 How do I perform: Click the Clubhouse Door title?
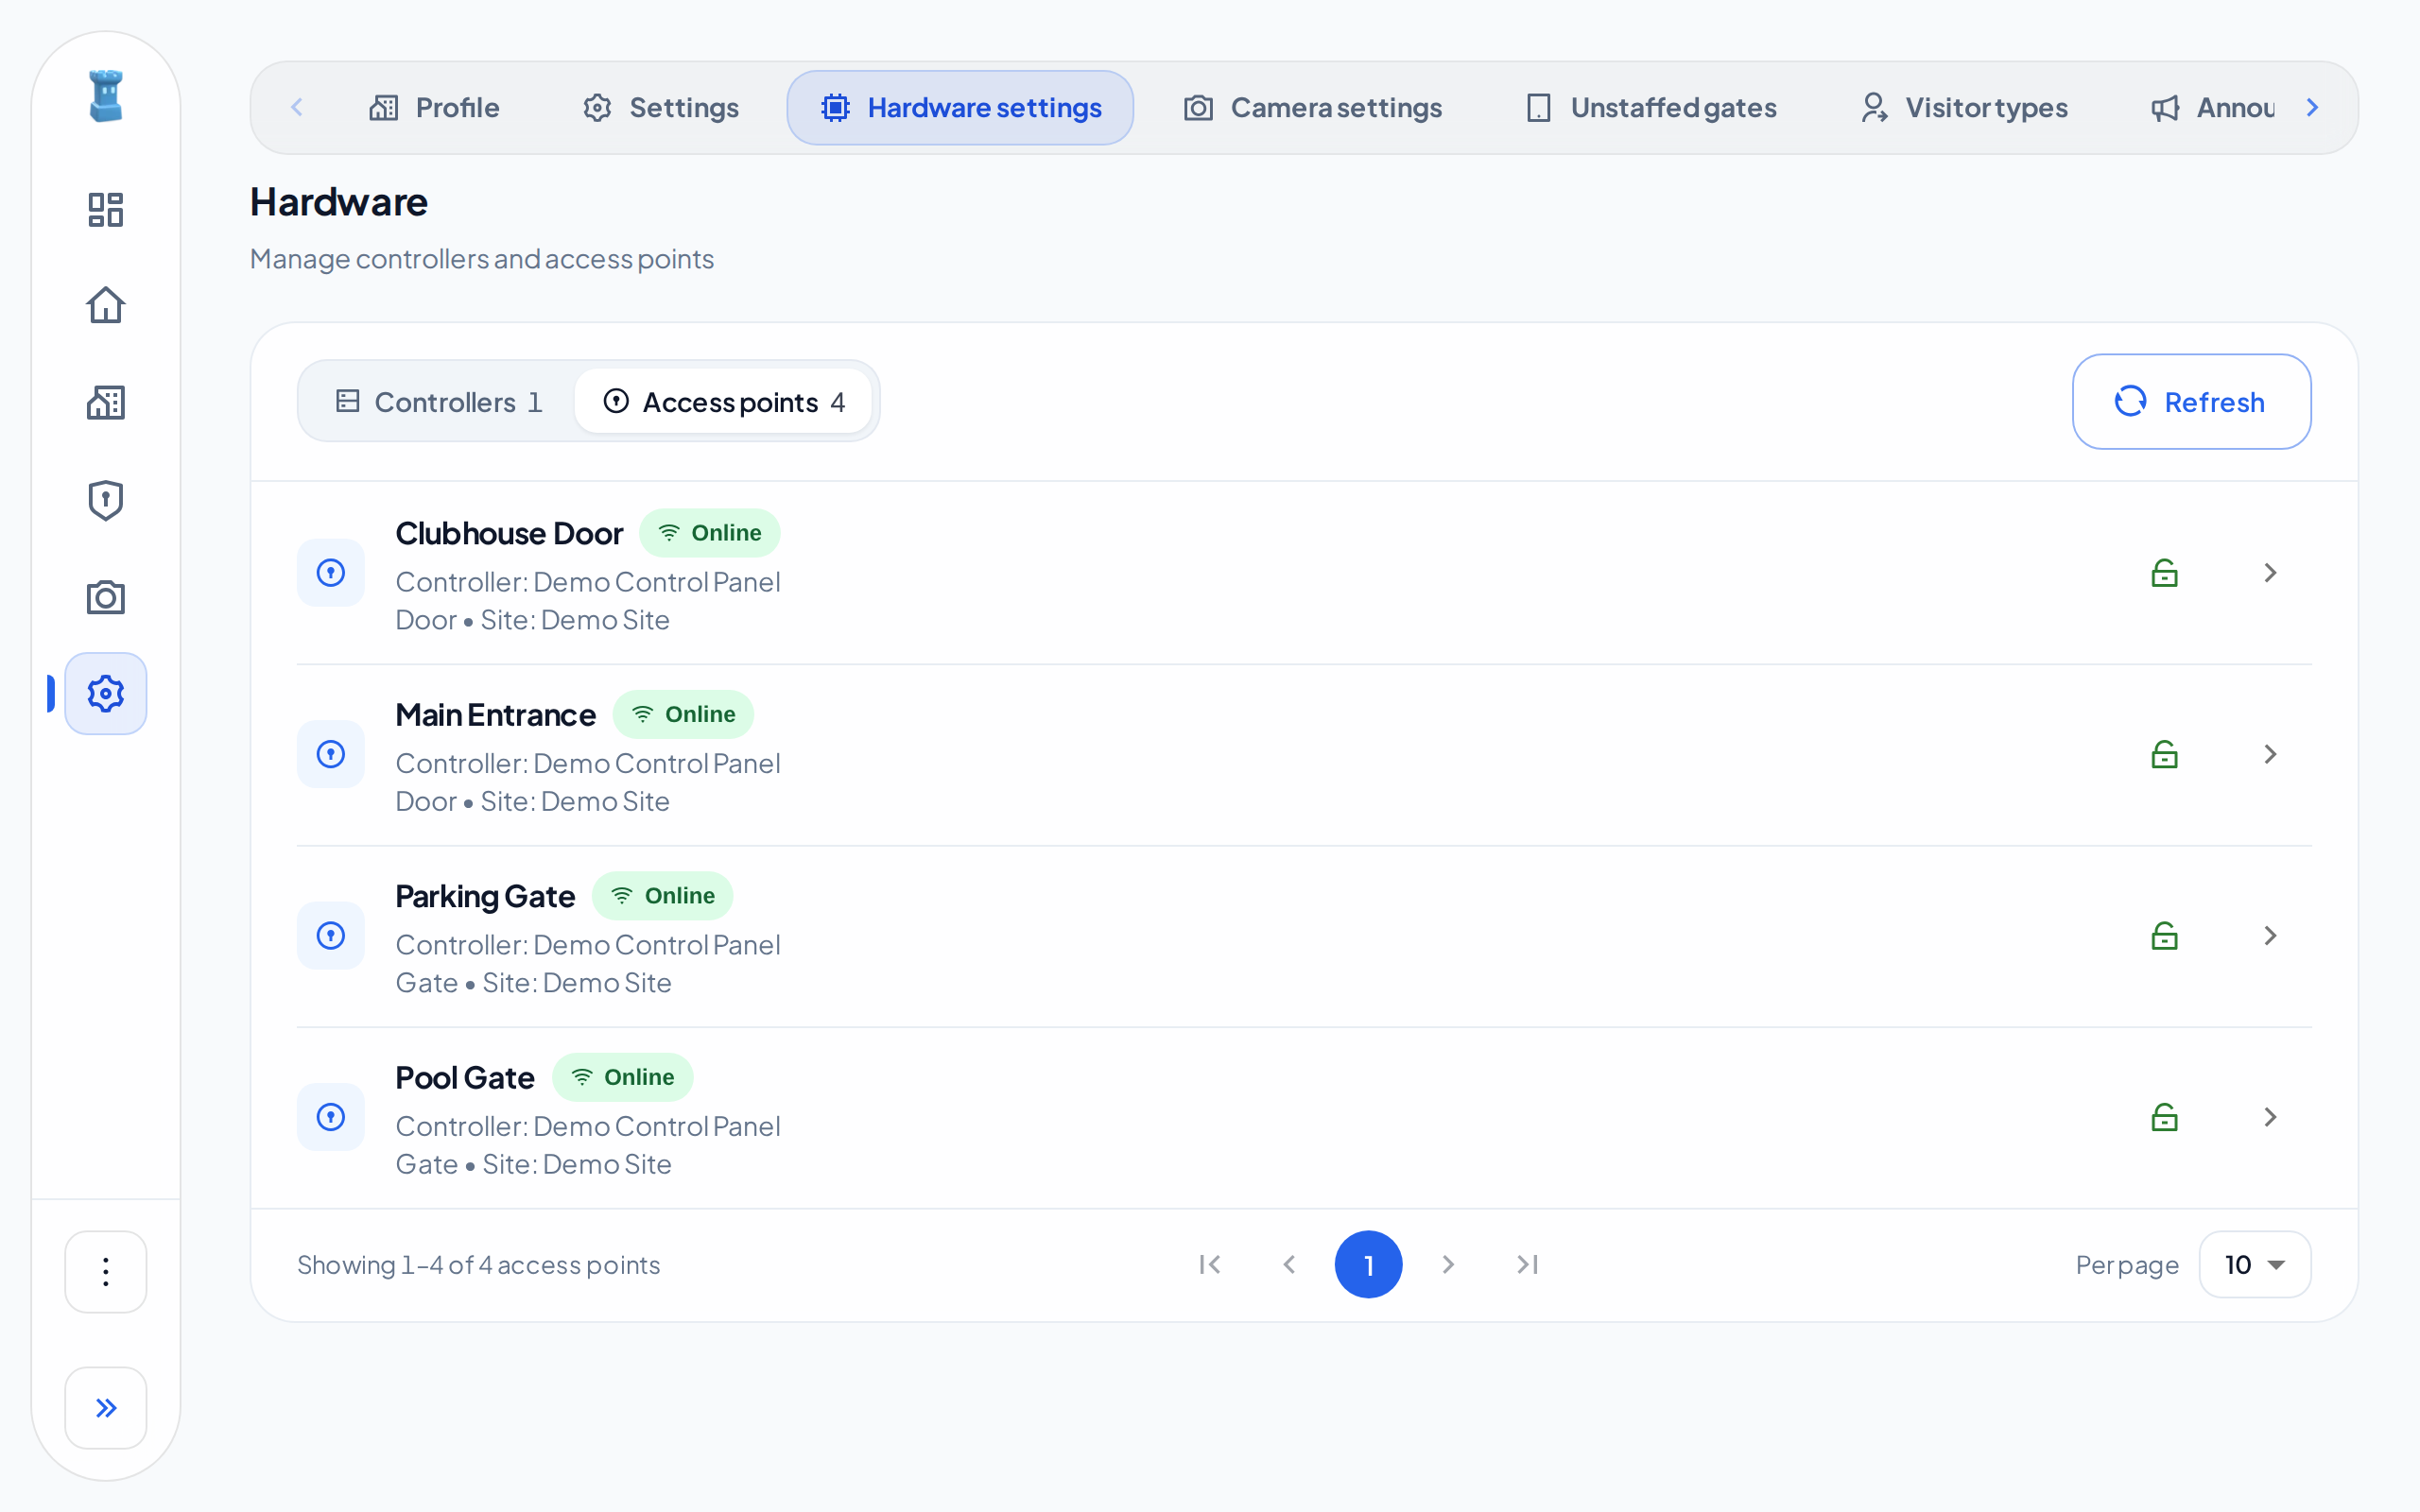point(509,533)
